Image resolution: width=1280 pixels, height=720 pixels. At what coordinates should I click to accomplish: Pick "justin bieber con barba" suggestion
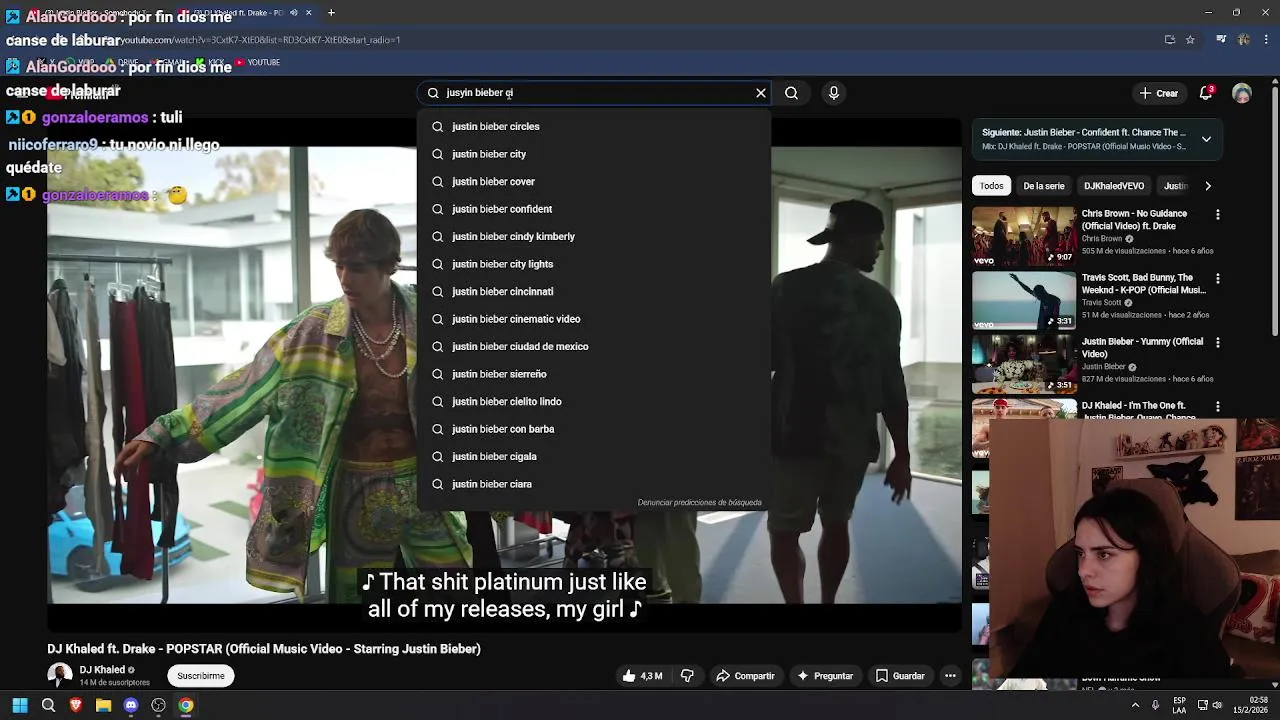point(594,429)
